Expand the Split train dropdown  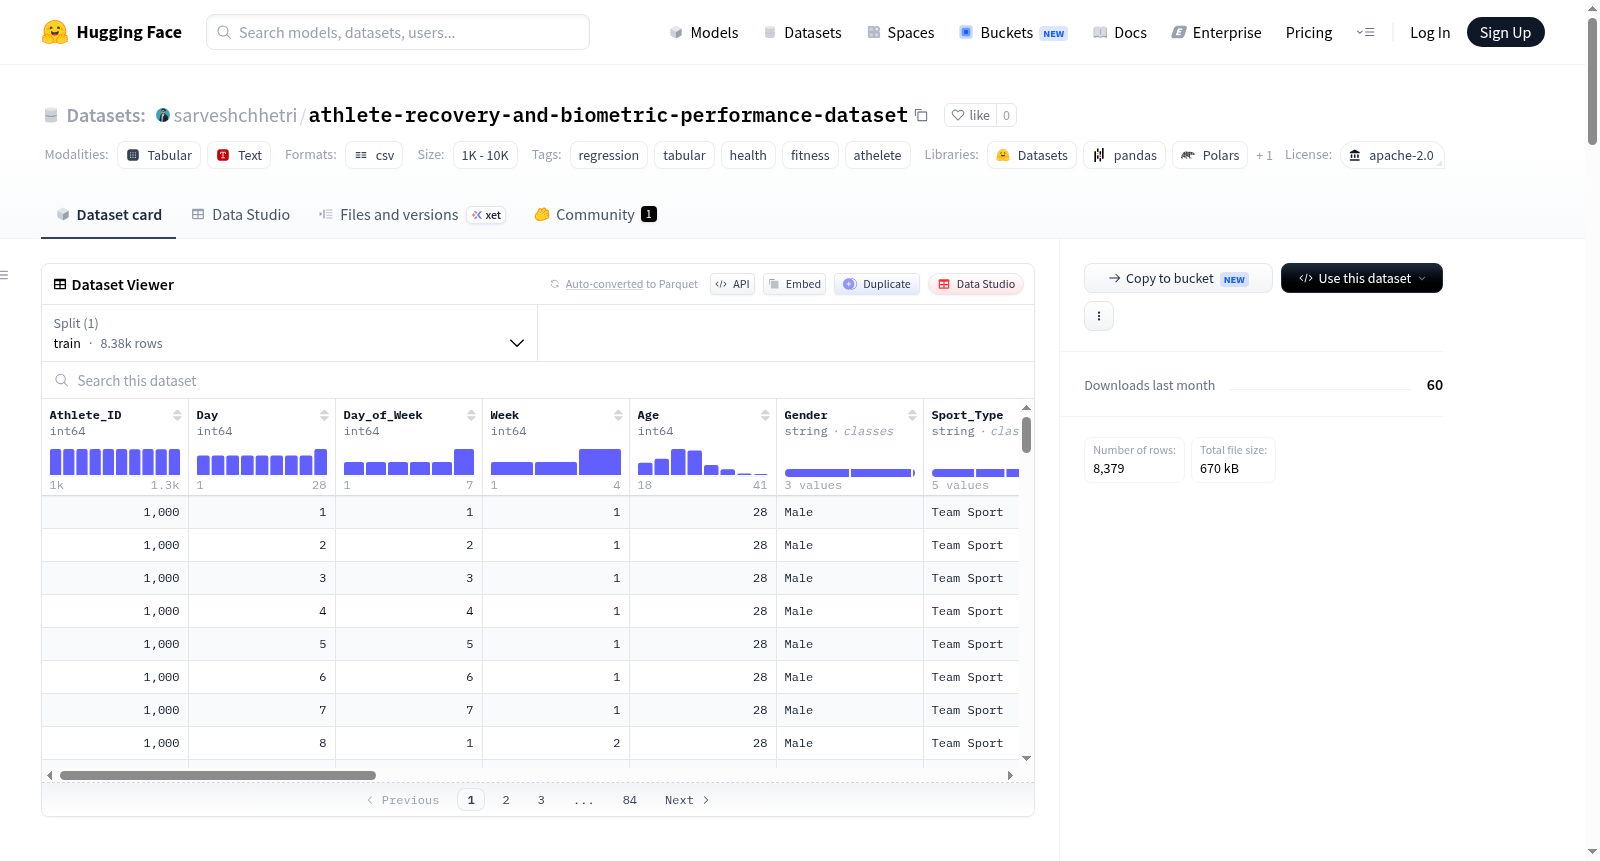tap(289, 333)
